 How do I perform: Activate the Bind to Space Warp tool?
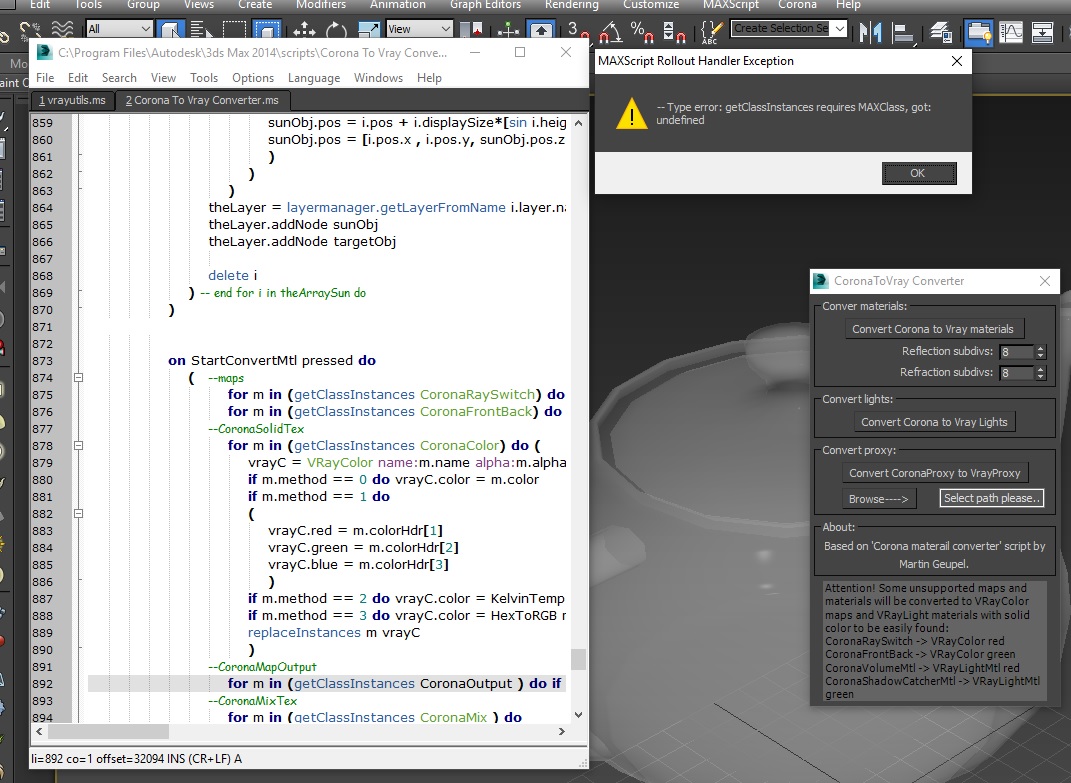pos(62,29)
